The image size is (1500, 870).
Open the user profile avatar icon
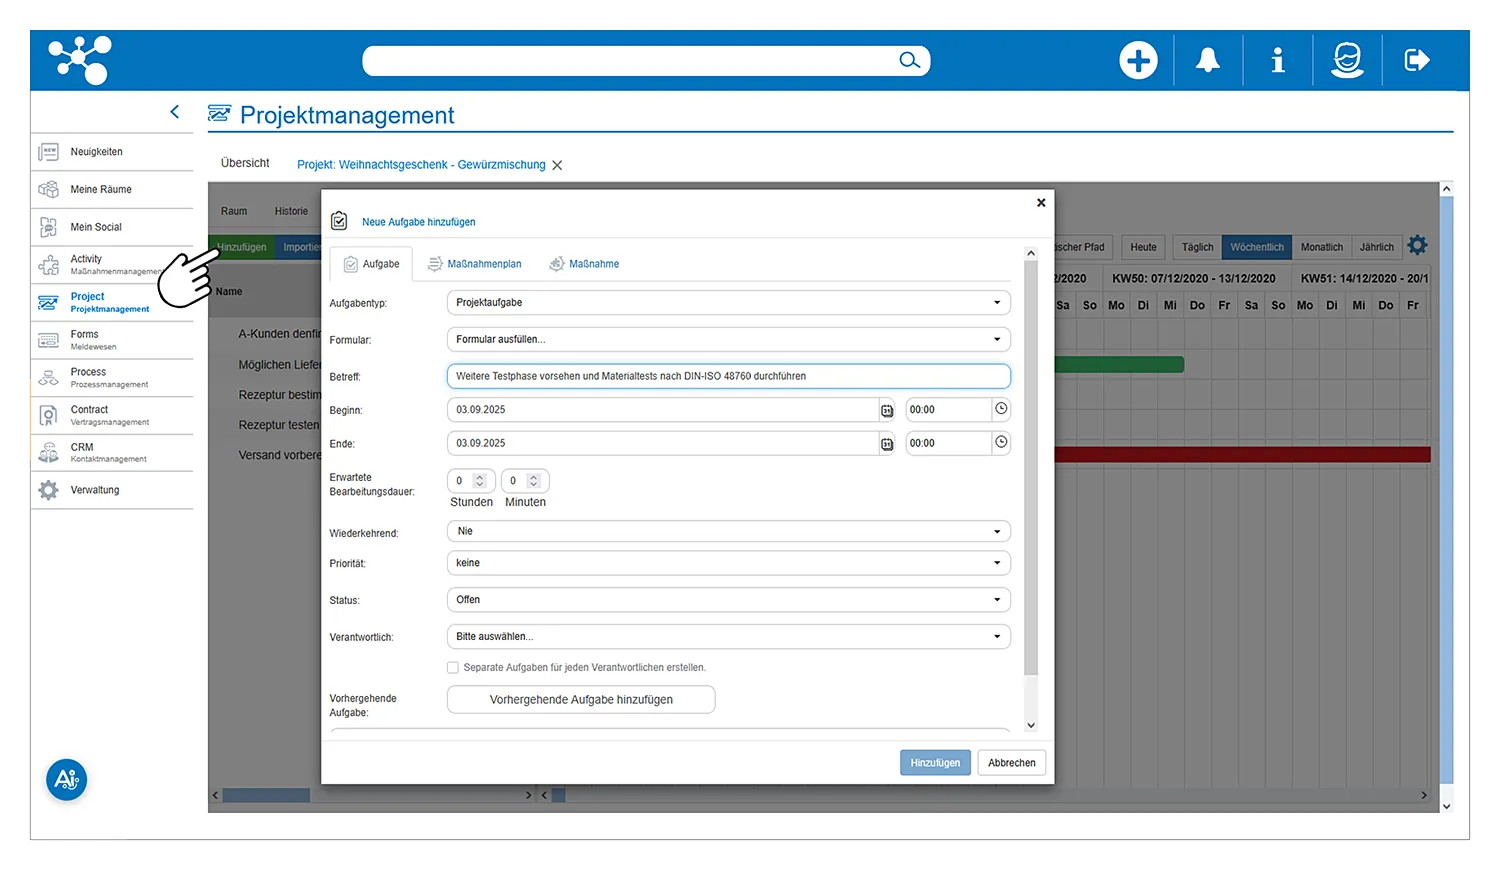coord(1347,61)
